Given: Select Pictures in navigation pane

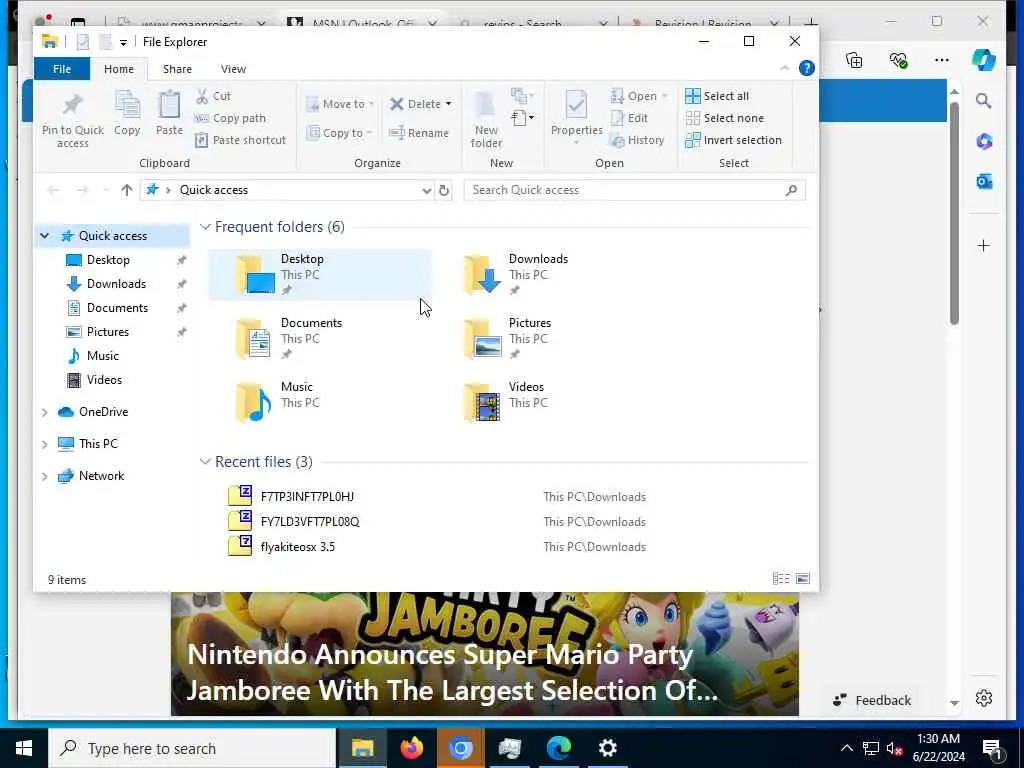Looking at the screenshot, I should (108, 332).
